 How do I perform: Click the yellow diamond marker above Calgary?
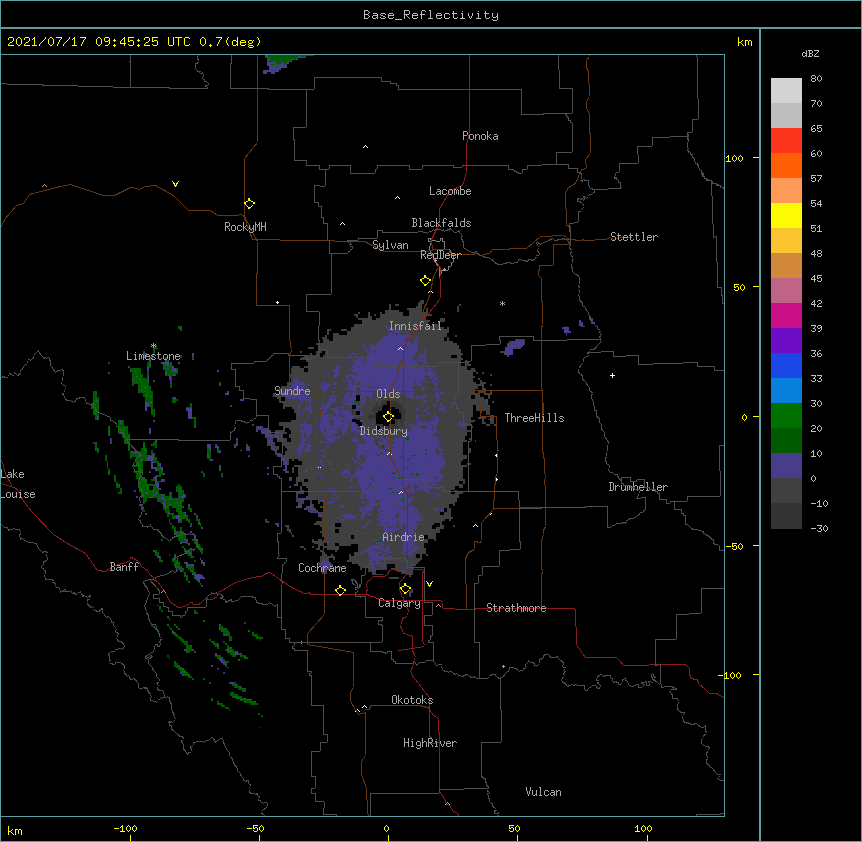[405, 589]
